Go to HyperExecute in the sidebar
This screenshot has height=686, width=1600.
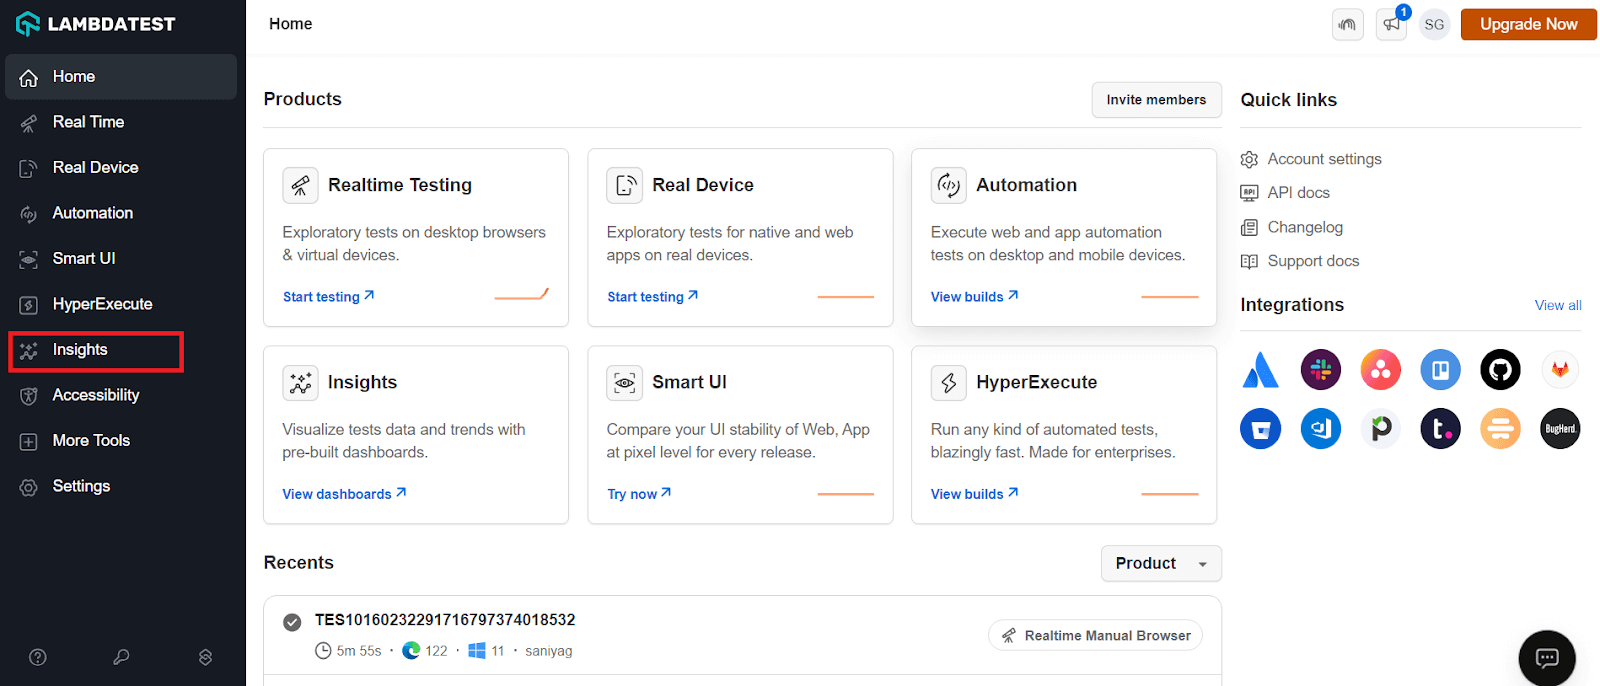click(x=102, y=304)
